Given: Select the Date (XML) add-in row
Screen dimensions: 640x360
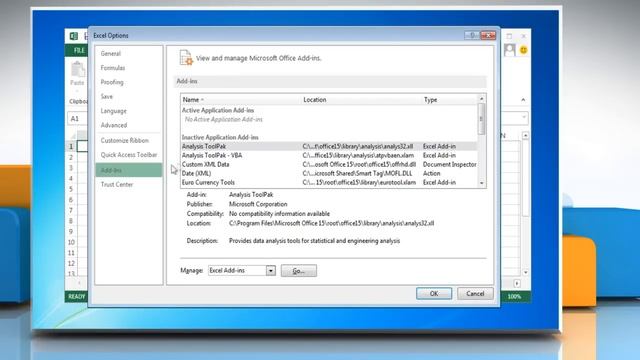Looking at the screenshot, I should 329,173.
